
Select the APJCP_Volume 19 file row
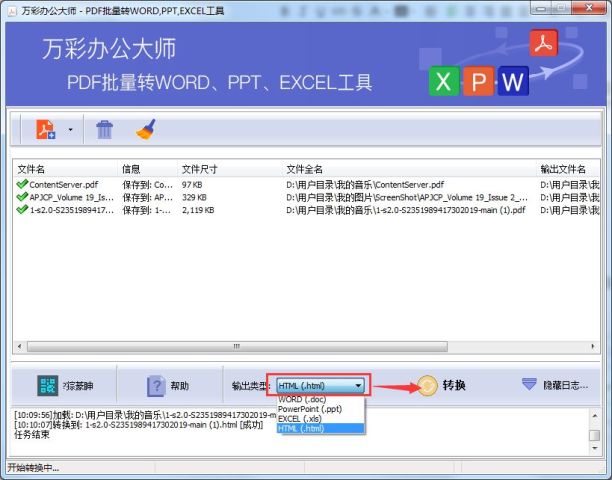tap(306, 197)
